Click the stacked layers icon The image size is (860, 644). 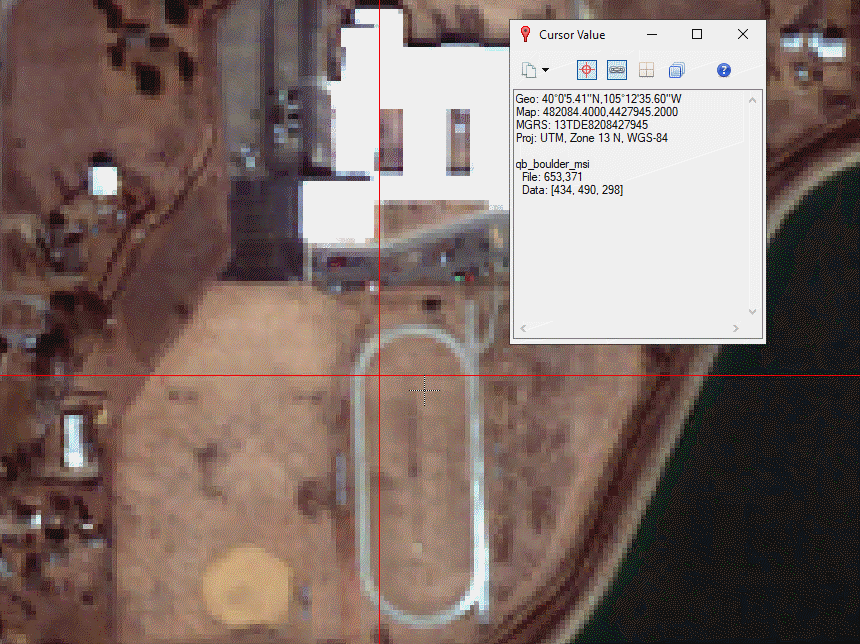point(677,70)
